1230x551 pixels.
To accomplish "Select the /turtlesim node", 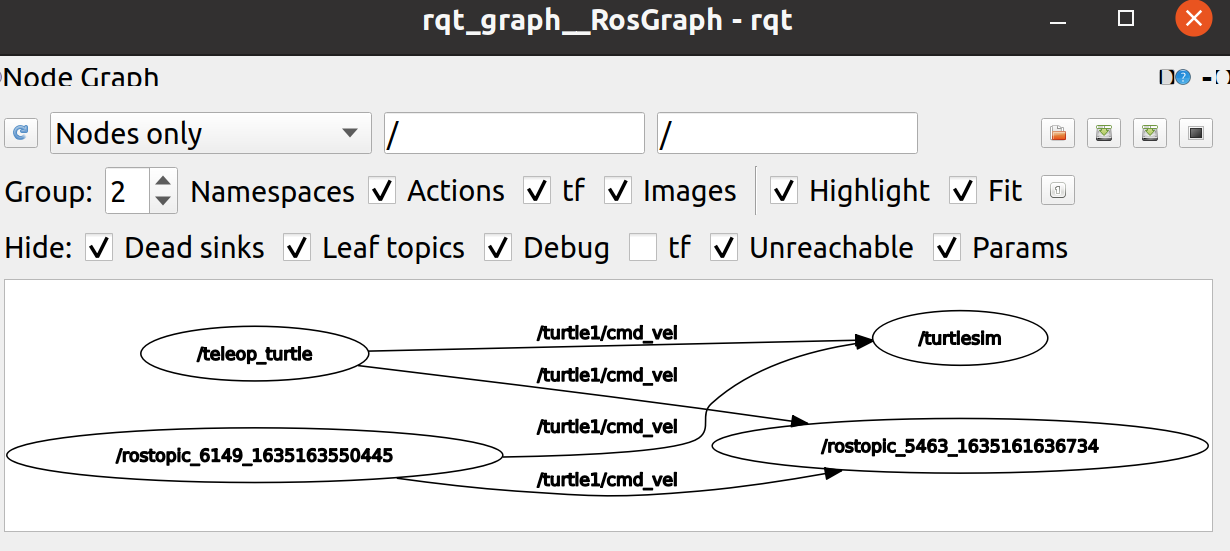I will (960, 338).
